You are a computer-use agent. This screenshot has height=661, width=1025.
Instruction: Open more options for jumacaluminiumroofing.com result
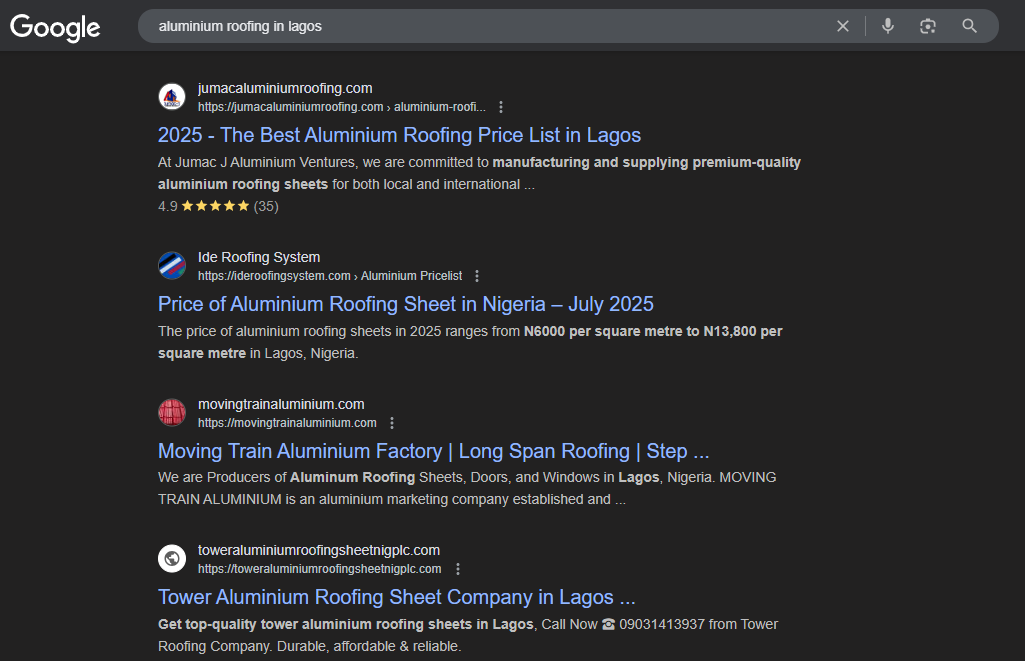(x=501, y=107)
